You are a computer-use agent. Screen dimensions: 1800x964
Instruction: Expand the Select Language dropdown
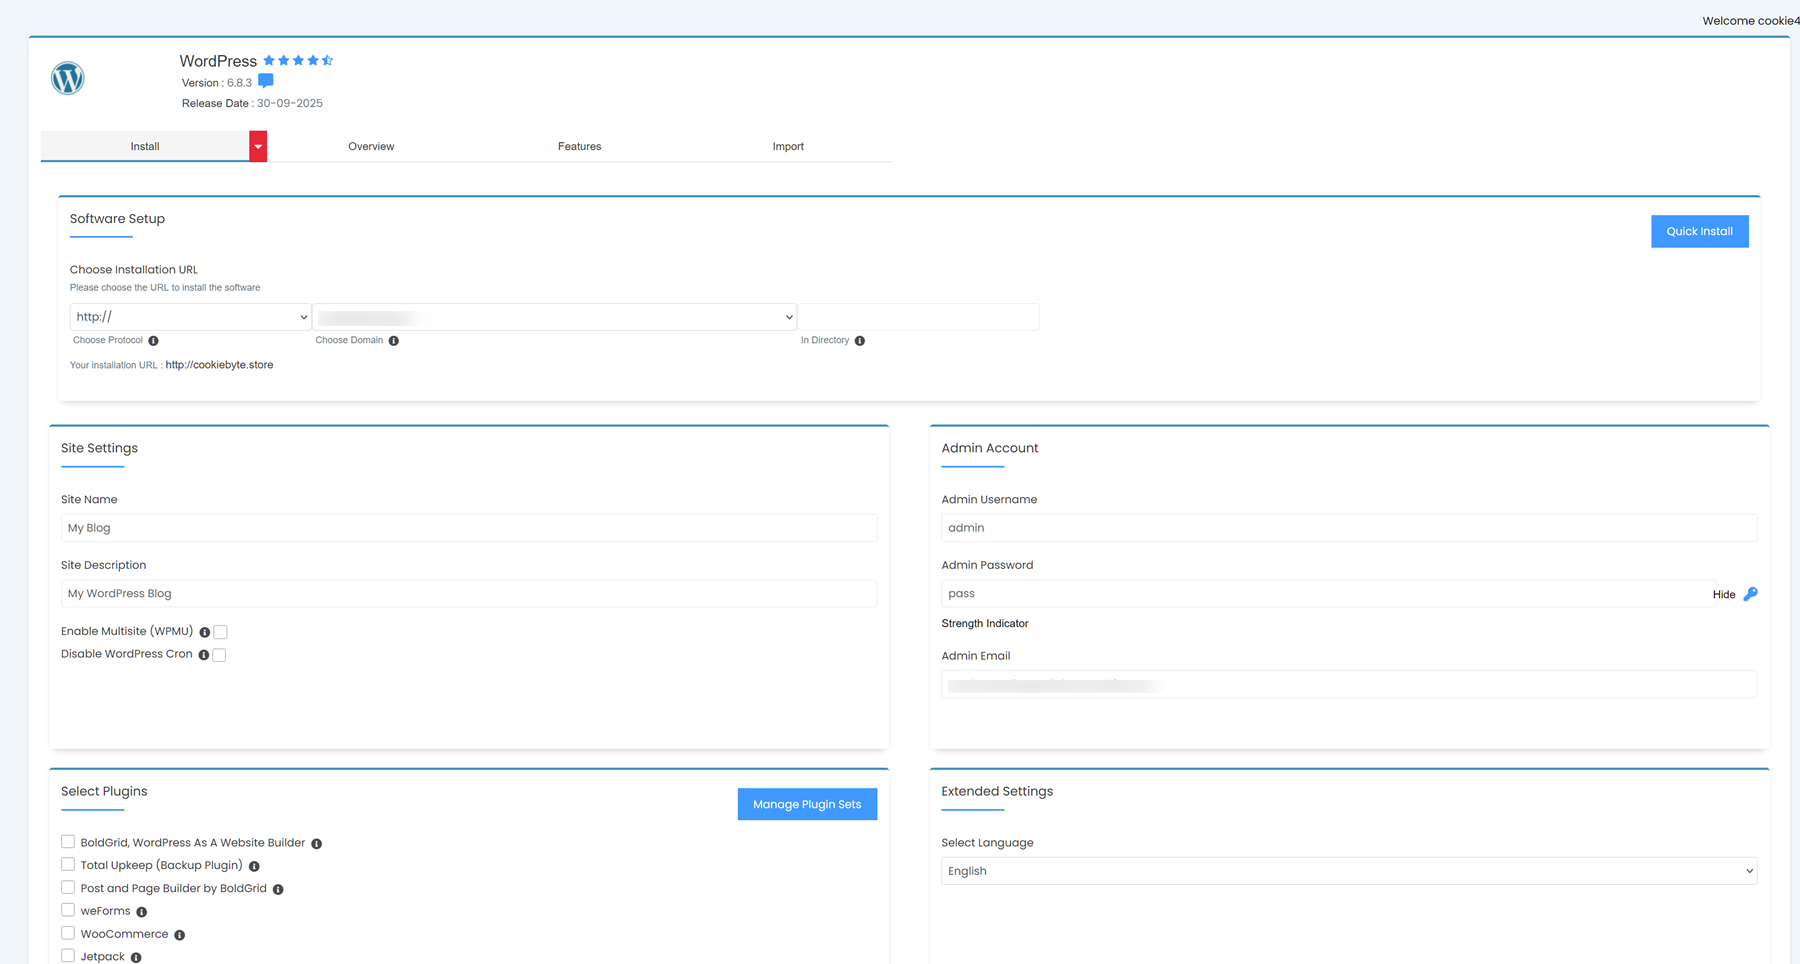click(x=1348, y=871)
